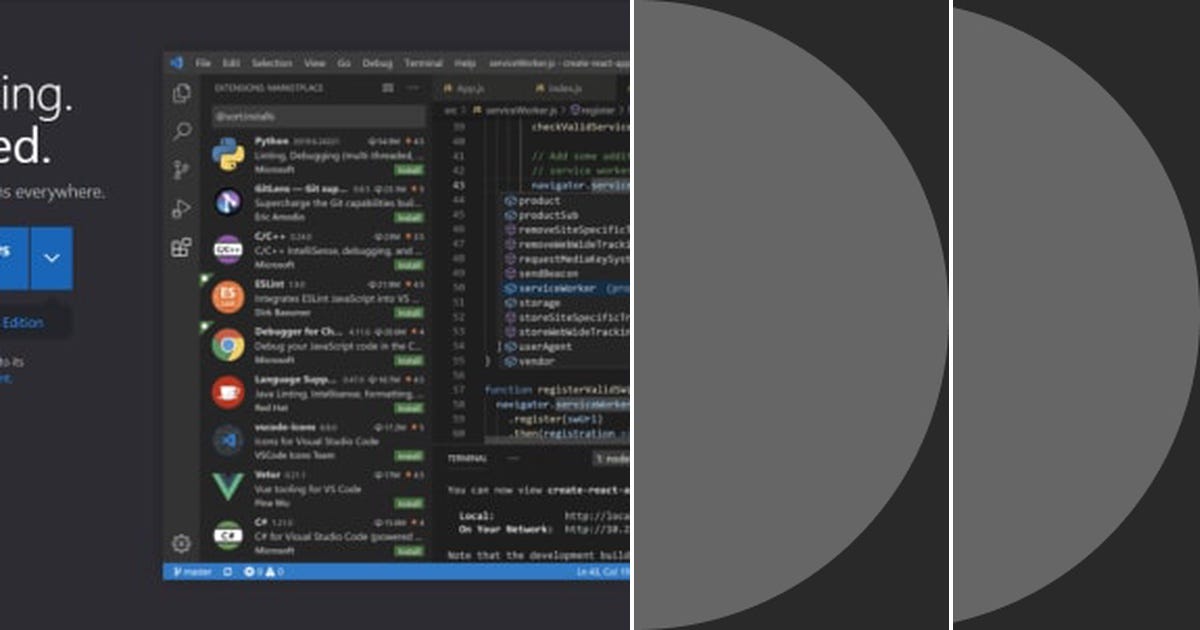Click the GitLens extension logo

[228, 202]
